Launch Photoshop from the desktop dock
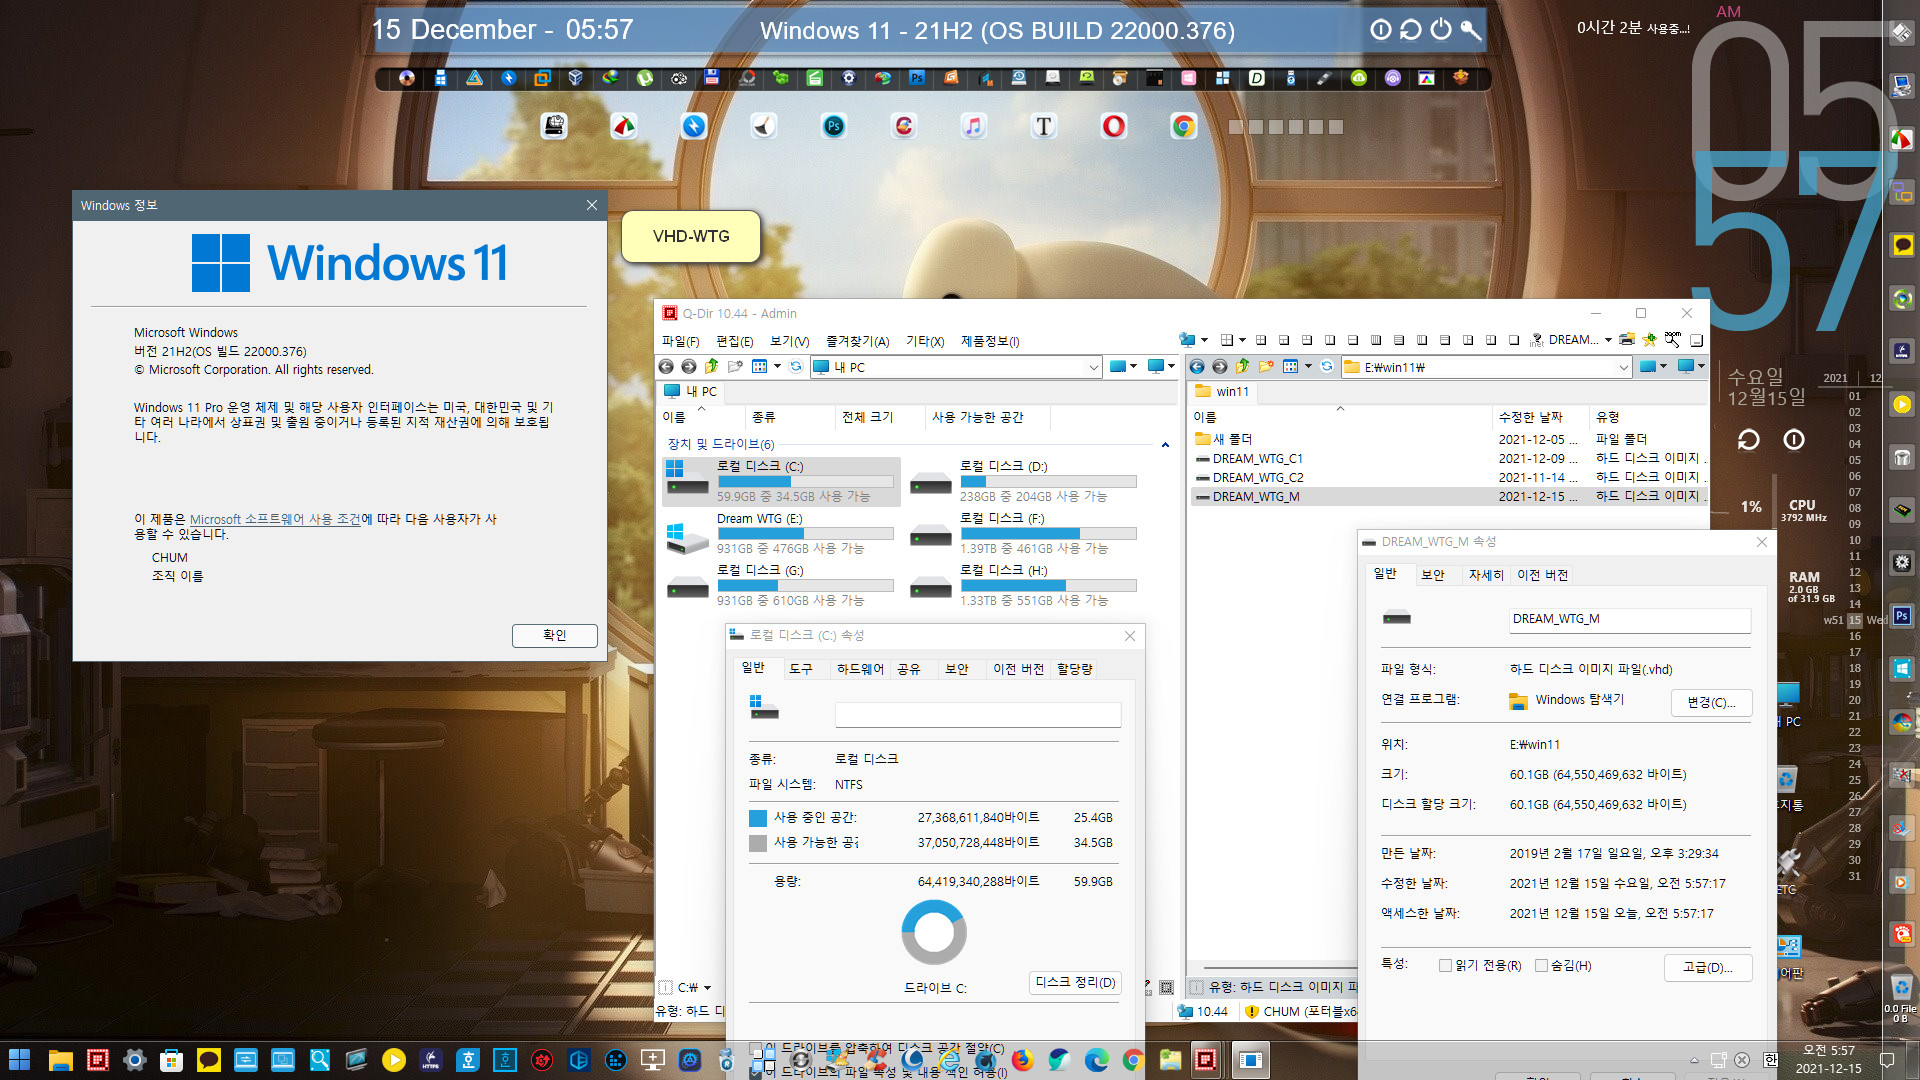Viewport: 1920px width, 1080px height. pyautogui.click(x=833, y=126)
